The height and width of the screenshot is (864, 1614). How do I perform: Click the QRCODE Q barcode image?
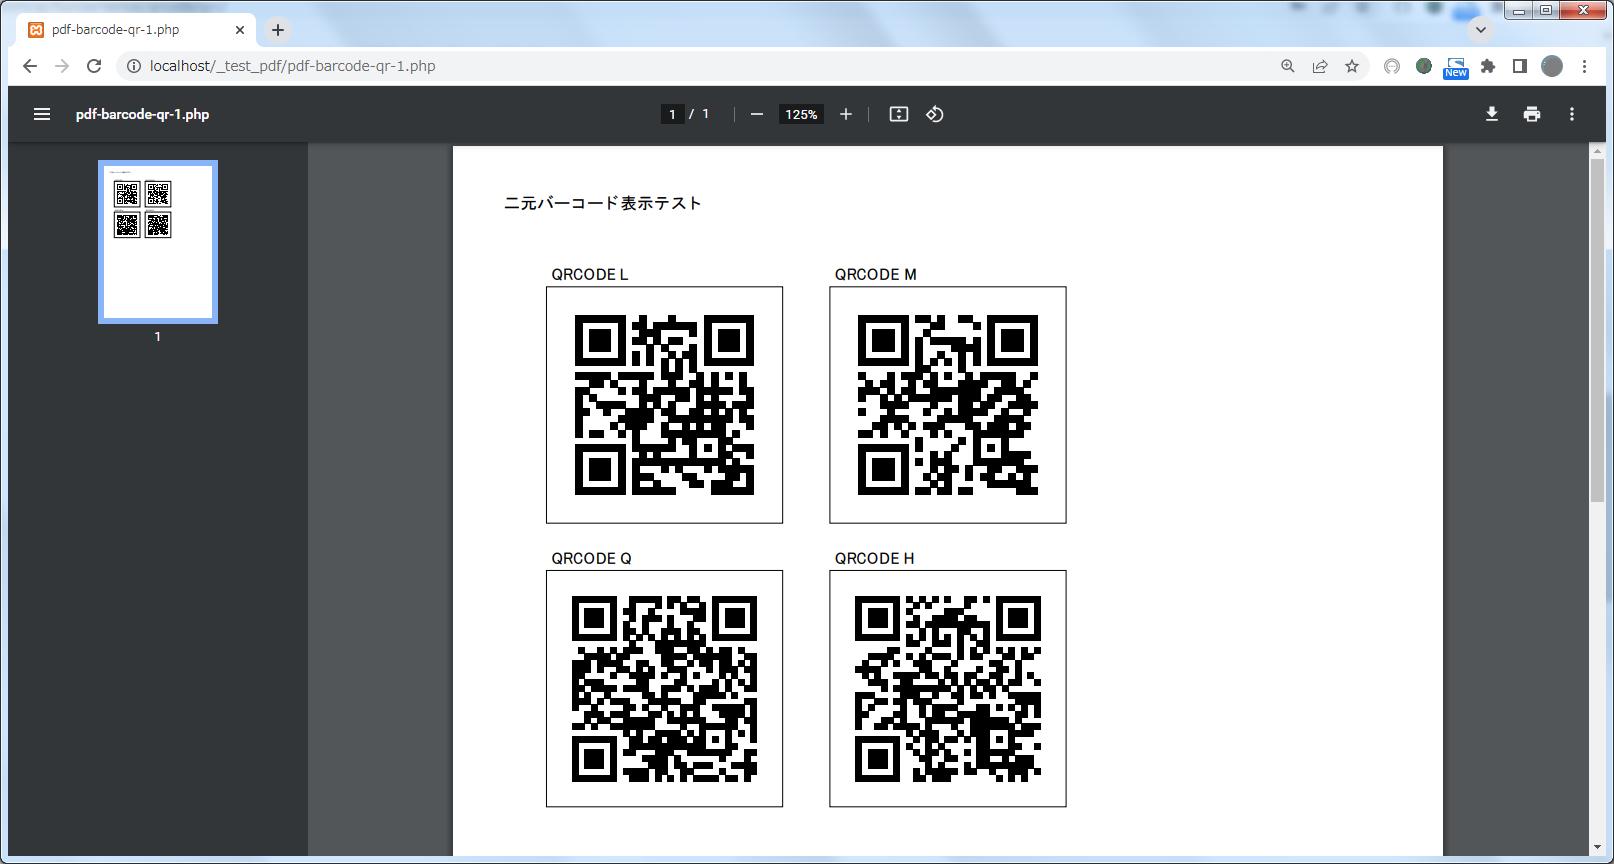point(664,689)
